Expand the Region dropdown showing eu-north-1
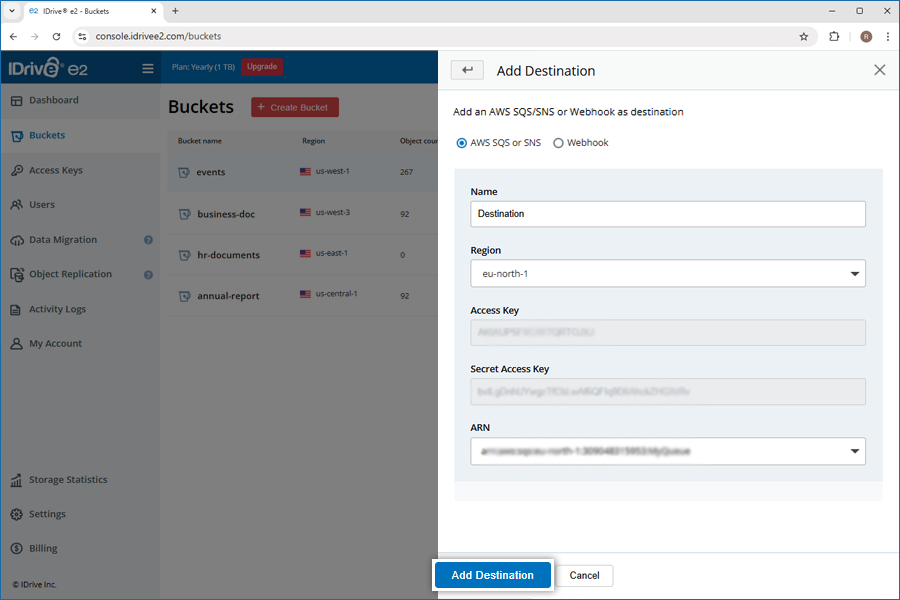The width and height of the screenshot is (900, 600). 667,273
